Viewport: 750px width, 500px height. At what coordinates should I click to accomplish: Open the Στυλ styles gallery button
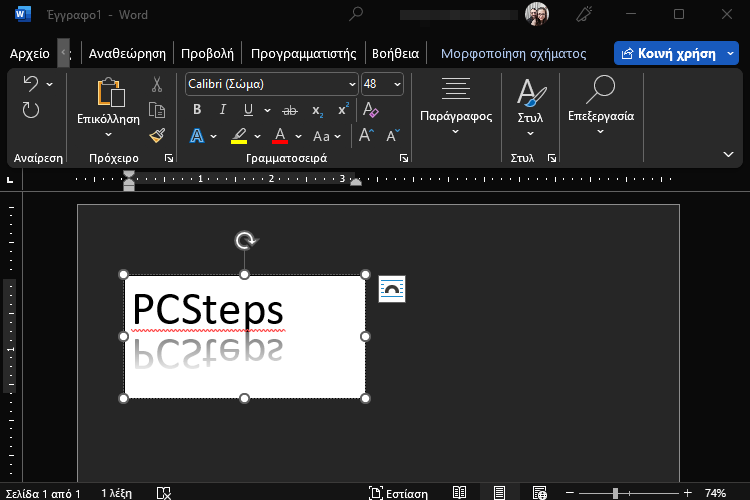(530, 107)
